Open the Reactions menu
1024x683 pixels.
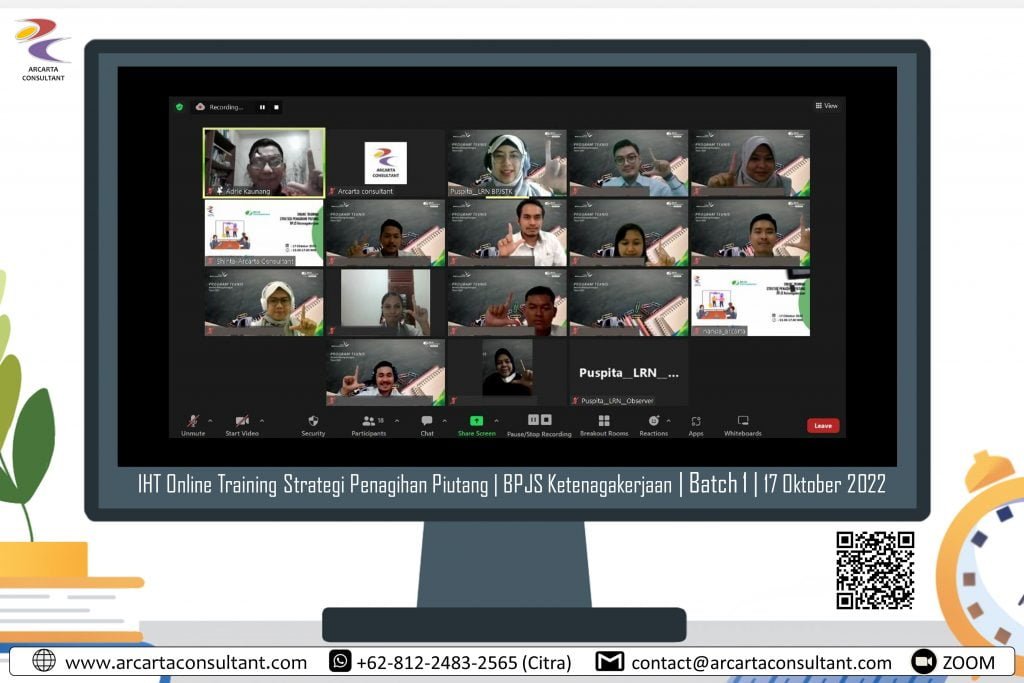point(653,421)
